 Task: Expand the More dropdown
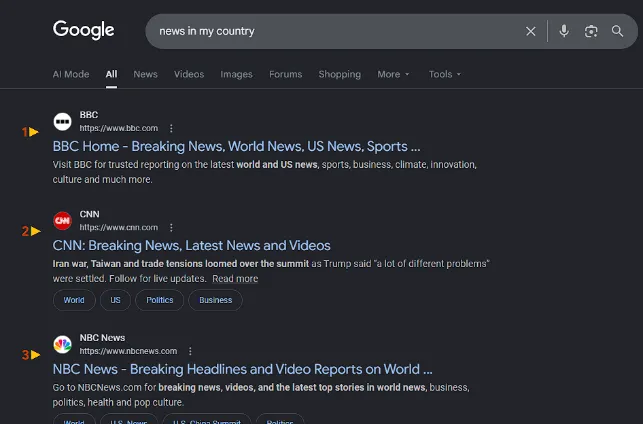393,74
